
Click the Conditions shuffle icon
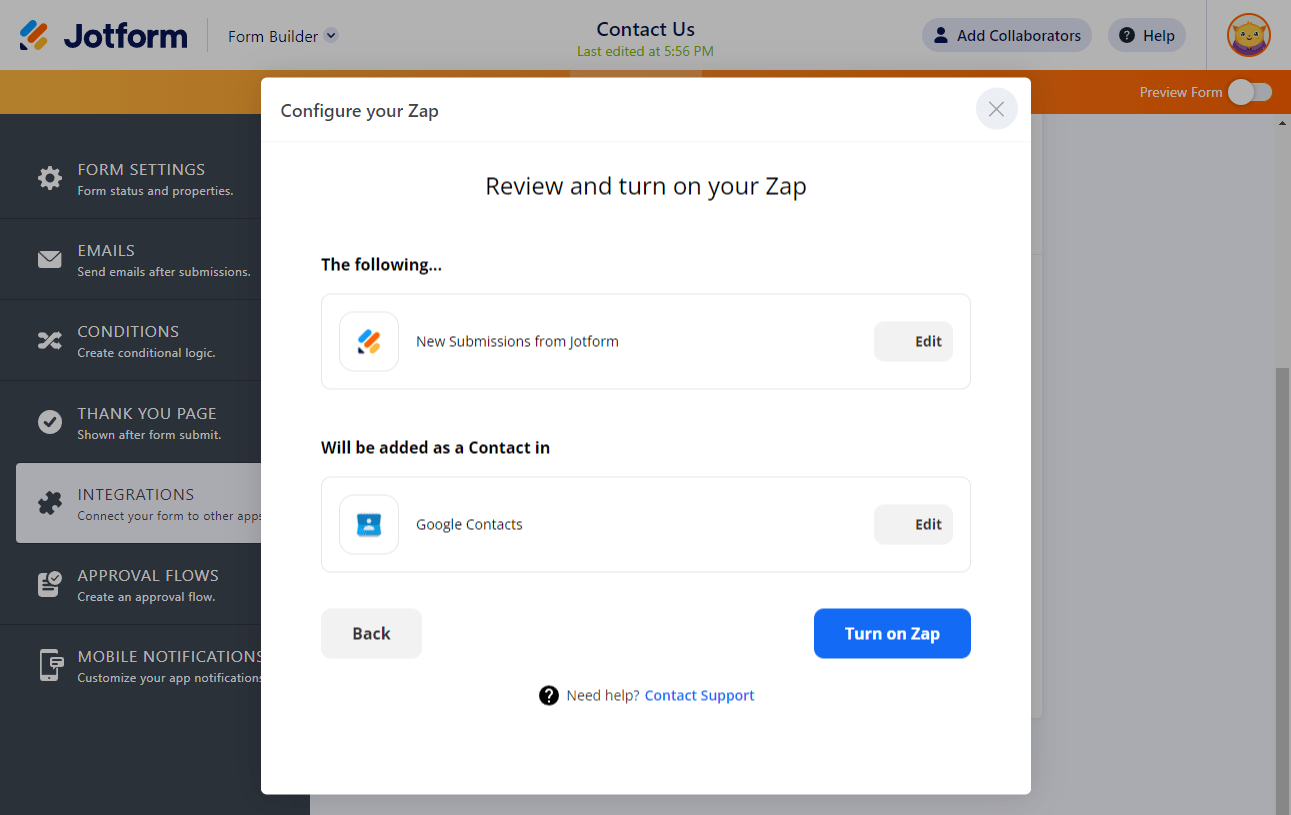tap(49, 341)
